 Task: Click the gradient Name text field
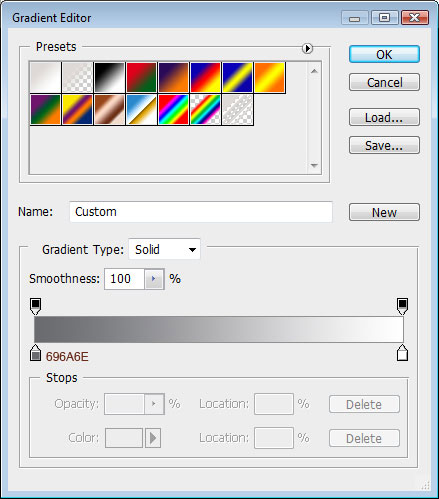[201, 212]
